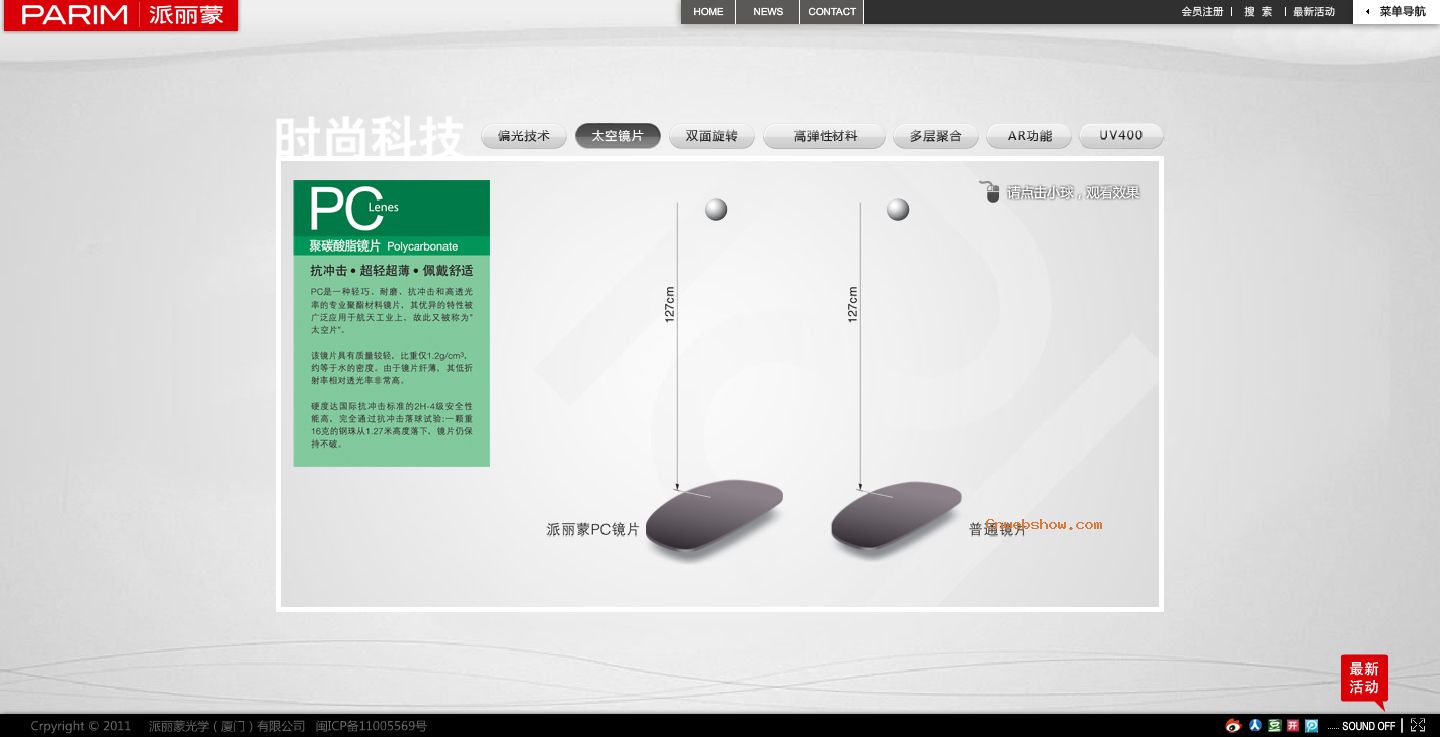Share to Sina Weibo icon
Viewport: 1440px width, 737px height.
1233,726
